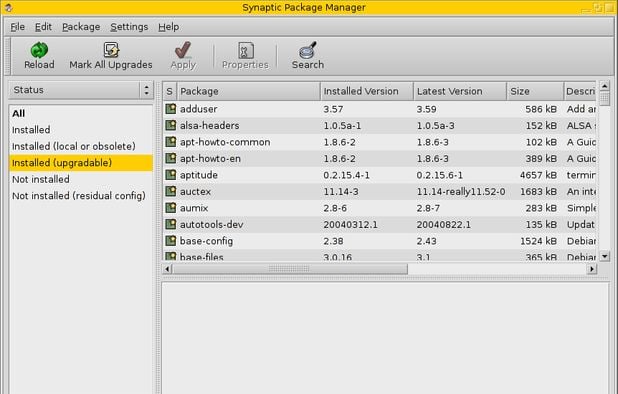Select the All status filter
Viewport: 618px width, 394px height.
pos(19,113)
